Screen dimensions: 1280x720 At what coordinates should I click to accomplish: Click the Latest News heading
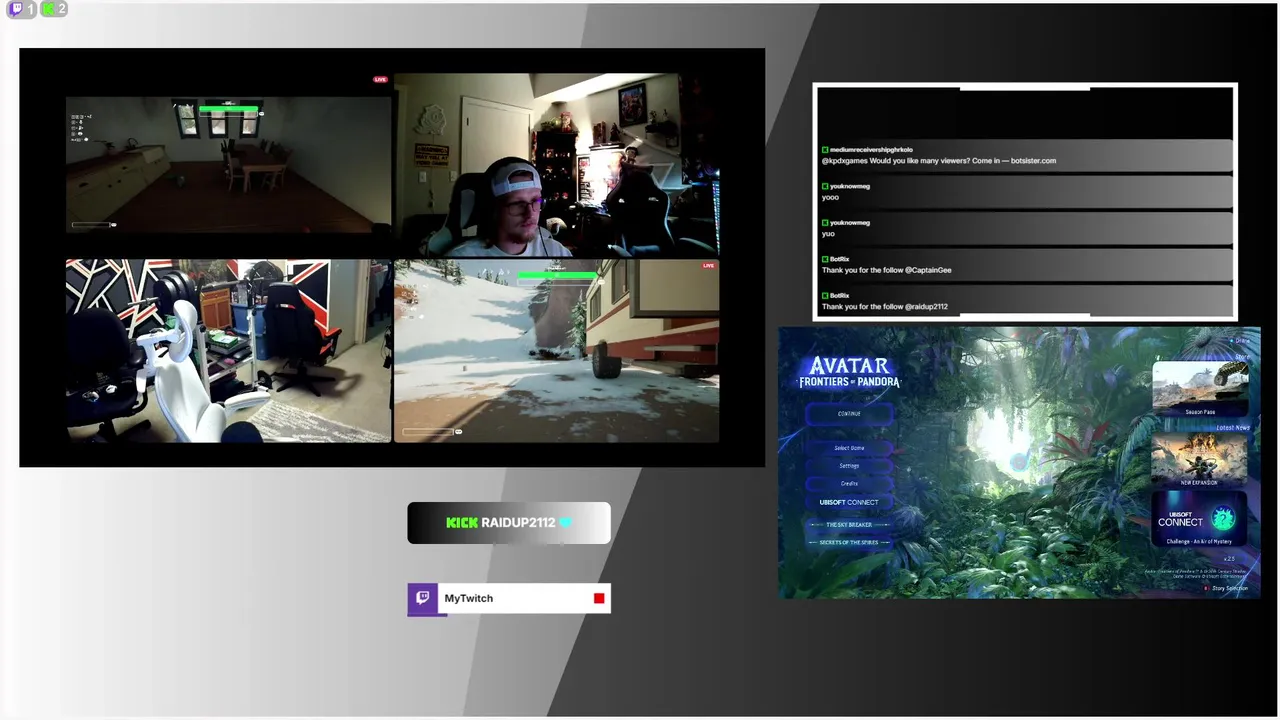point(1233,427)
